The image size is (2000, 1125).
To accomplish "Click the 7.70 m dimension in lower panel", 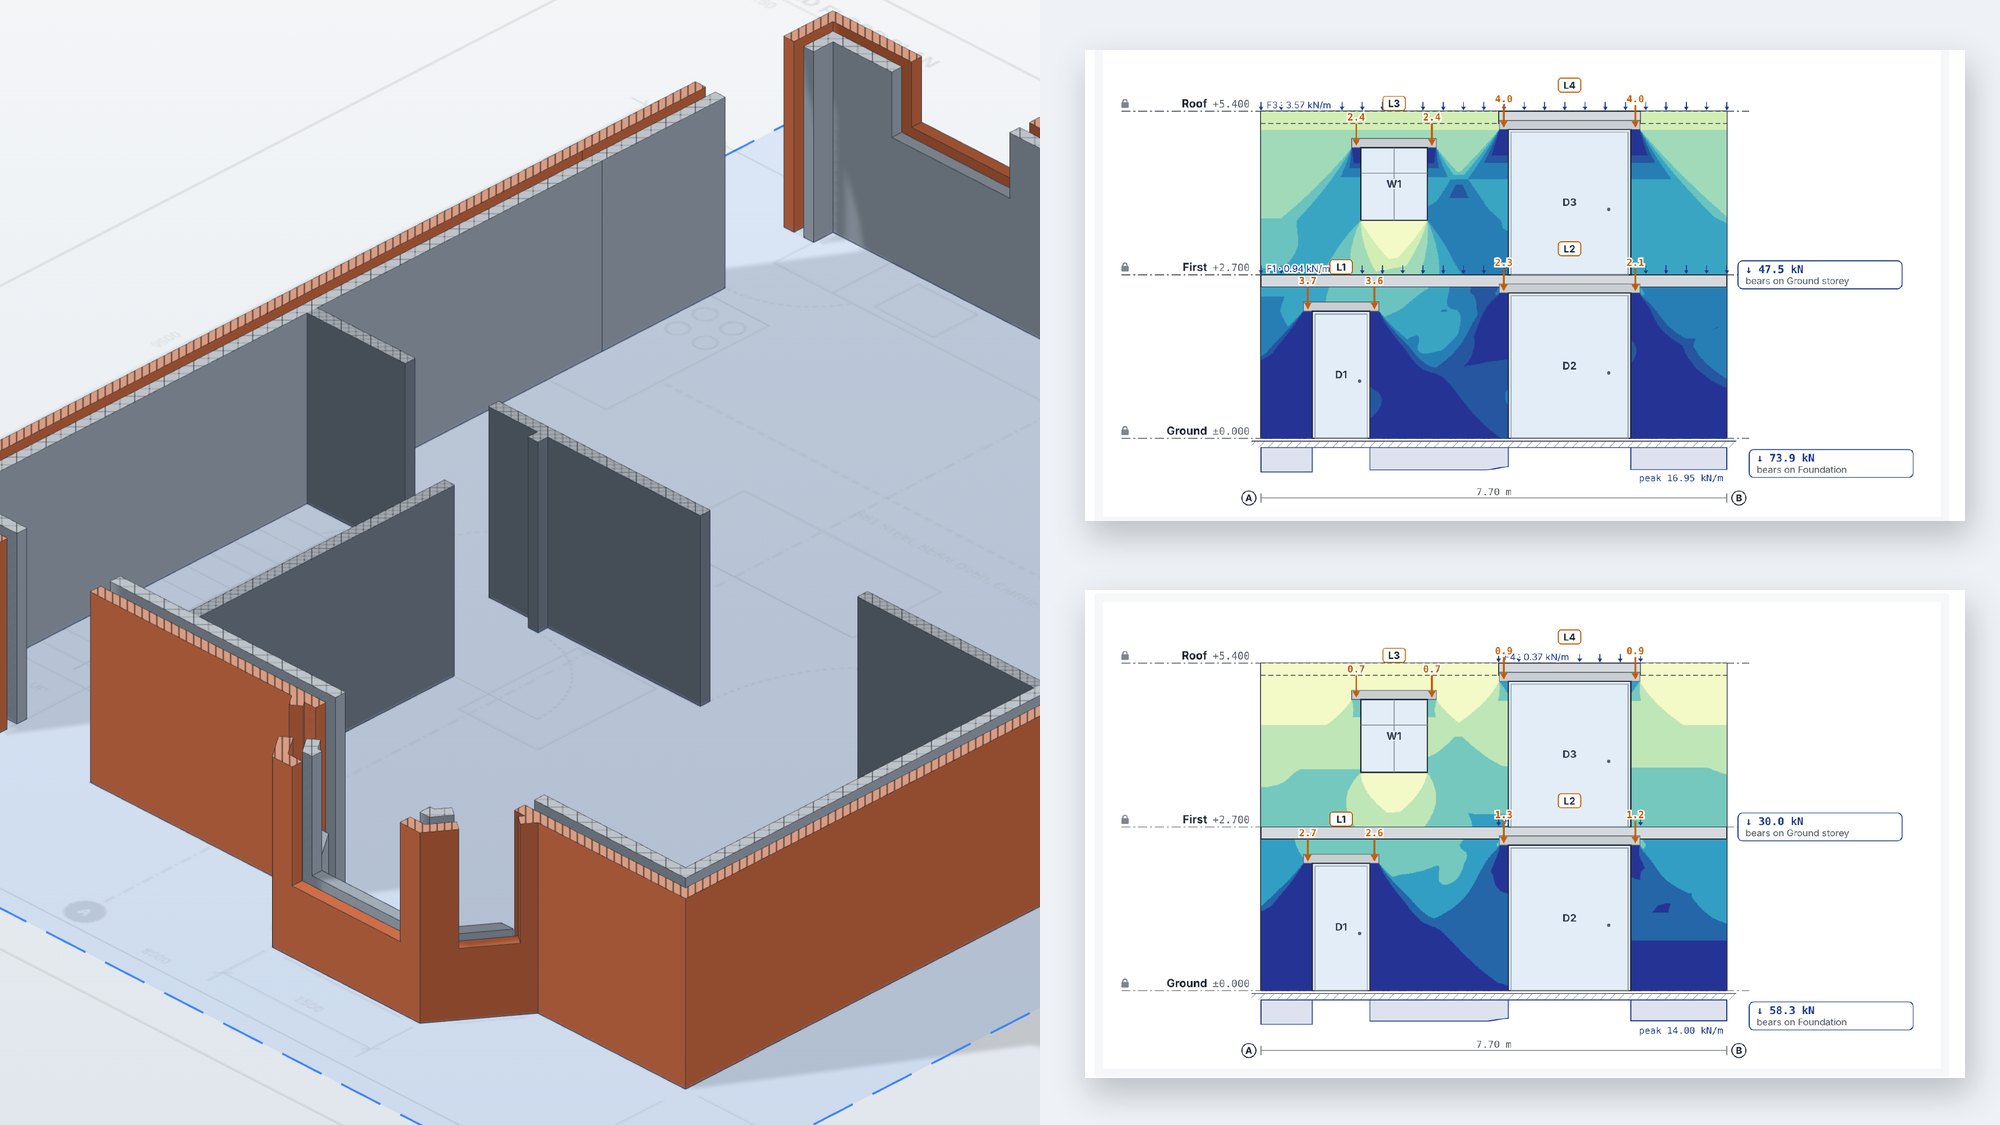I will 1494,1044.
